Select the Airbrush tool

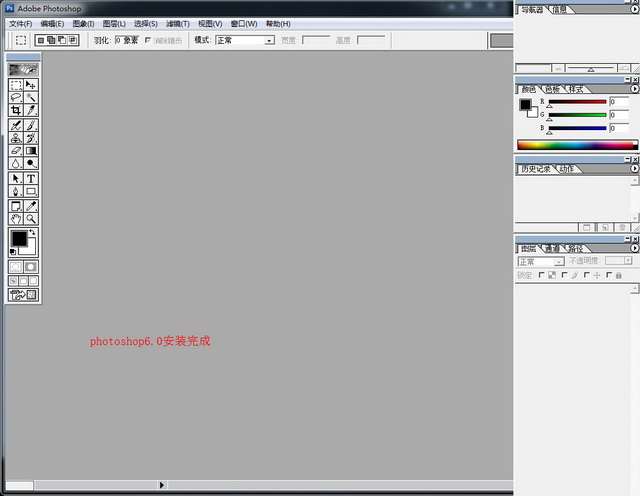[x=16, y=125]
